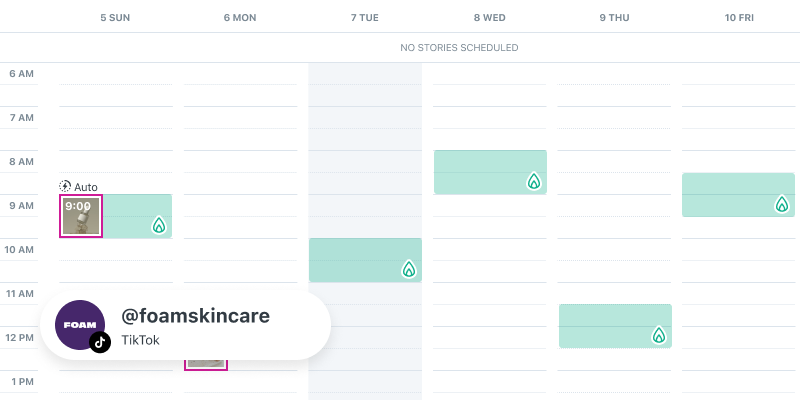Select the 10 FRI day header
Viewport: 800px width, 400px height.
pos(738,17)
